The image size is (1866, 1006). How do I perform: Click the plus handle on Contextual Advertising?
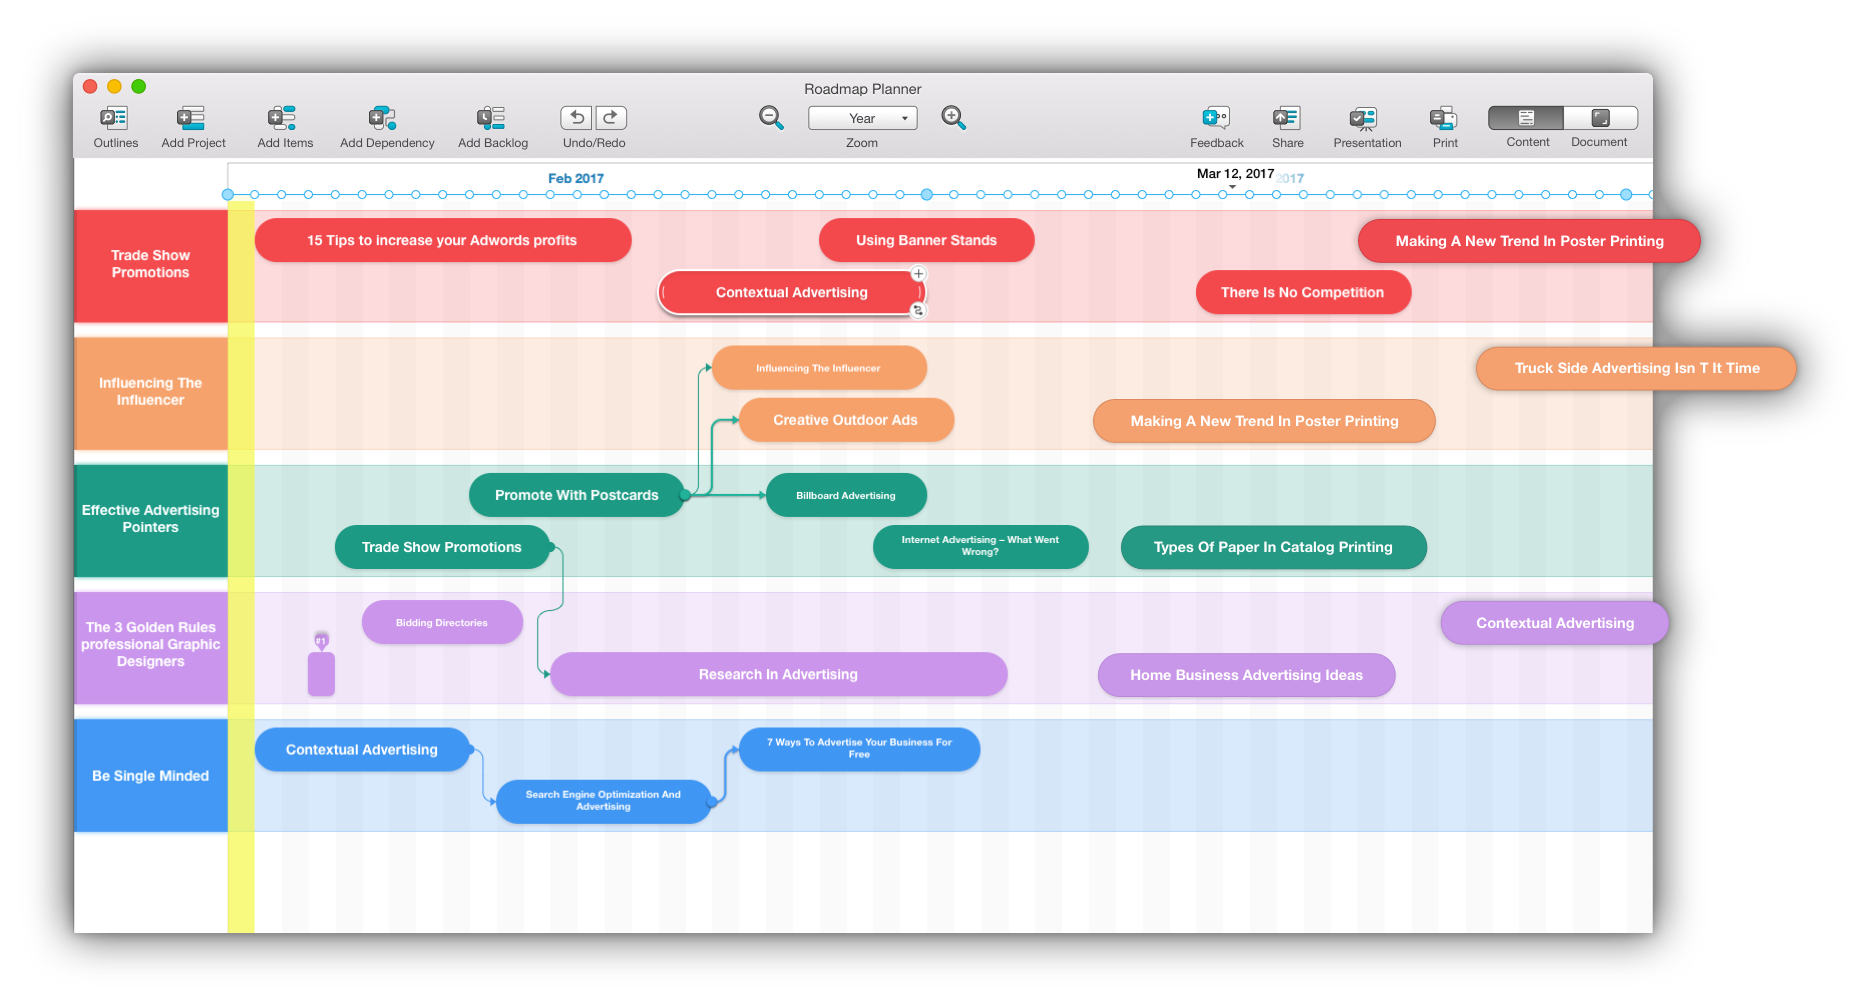tap(918, 274)
